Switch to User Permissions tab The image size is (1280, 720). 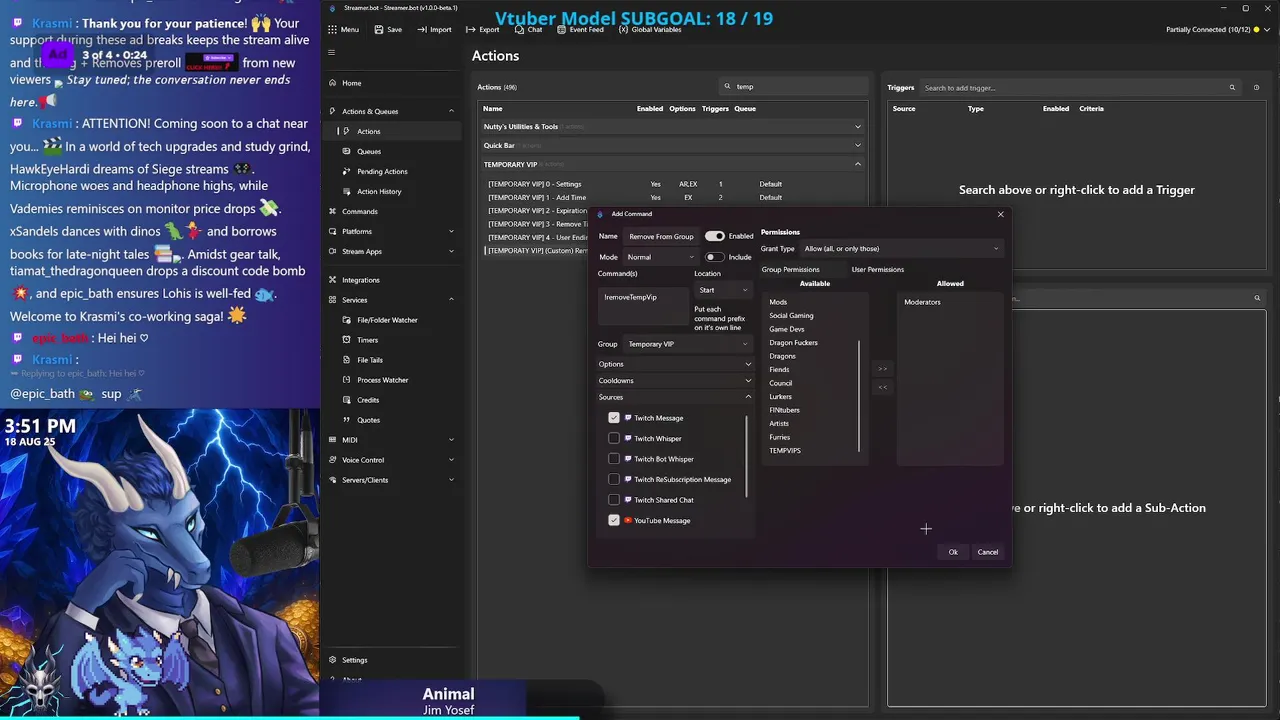coord(877,269)
